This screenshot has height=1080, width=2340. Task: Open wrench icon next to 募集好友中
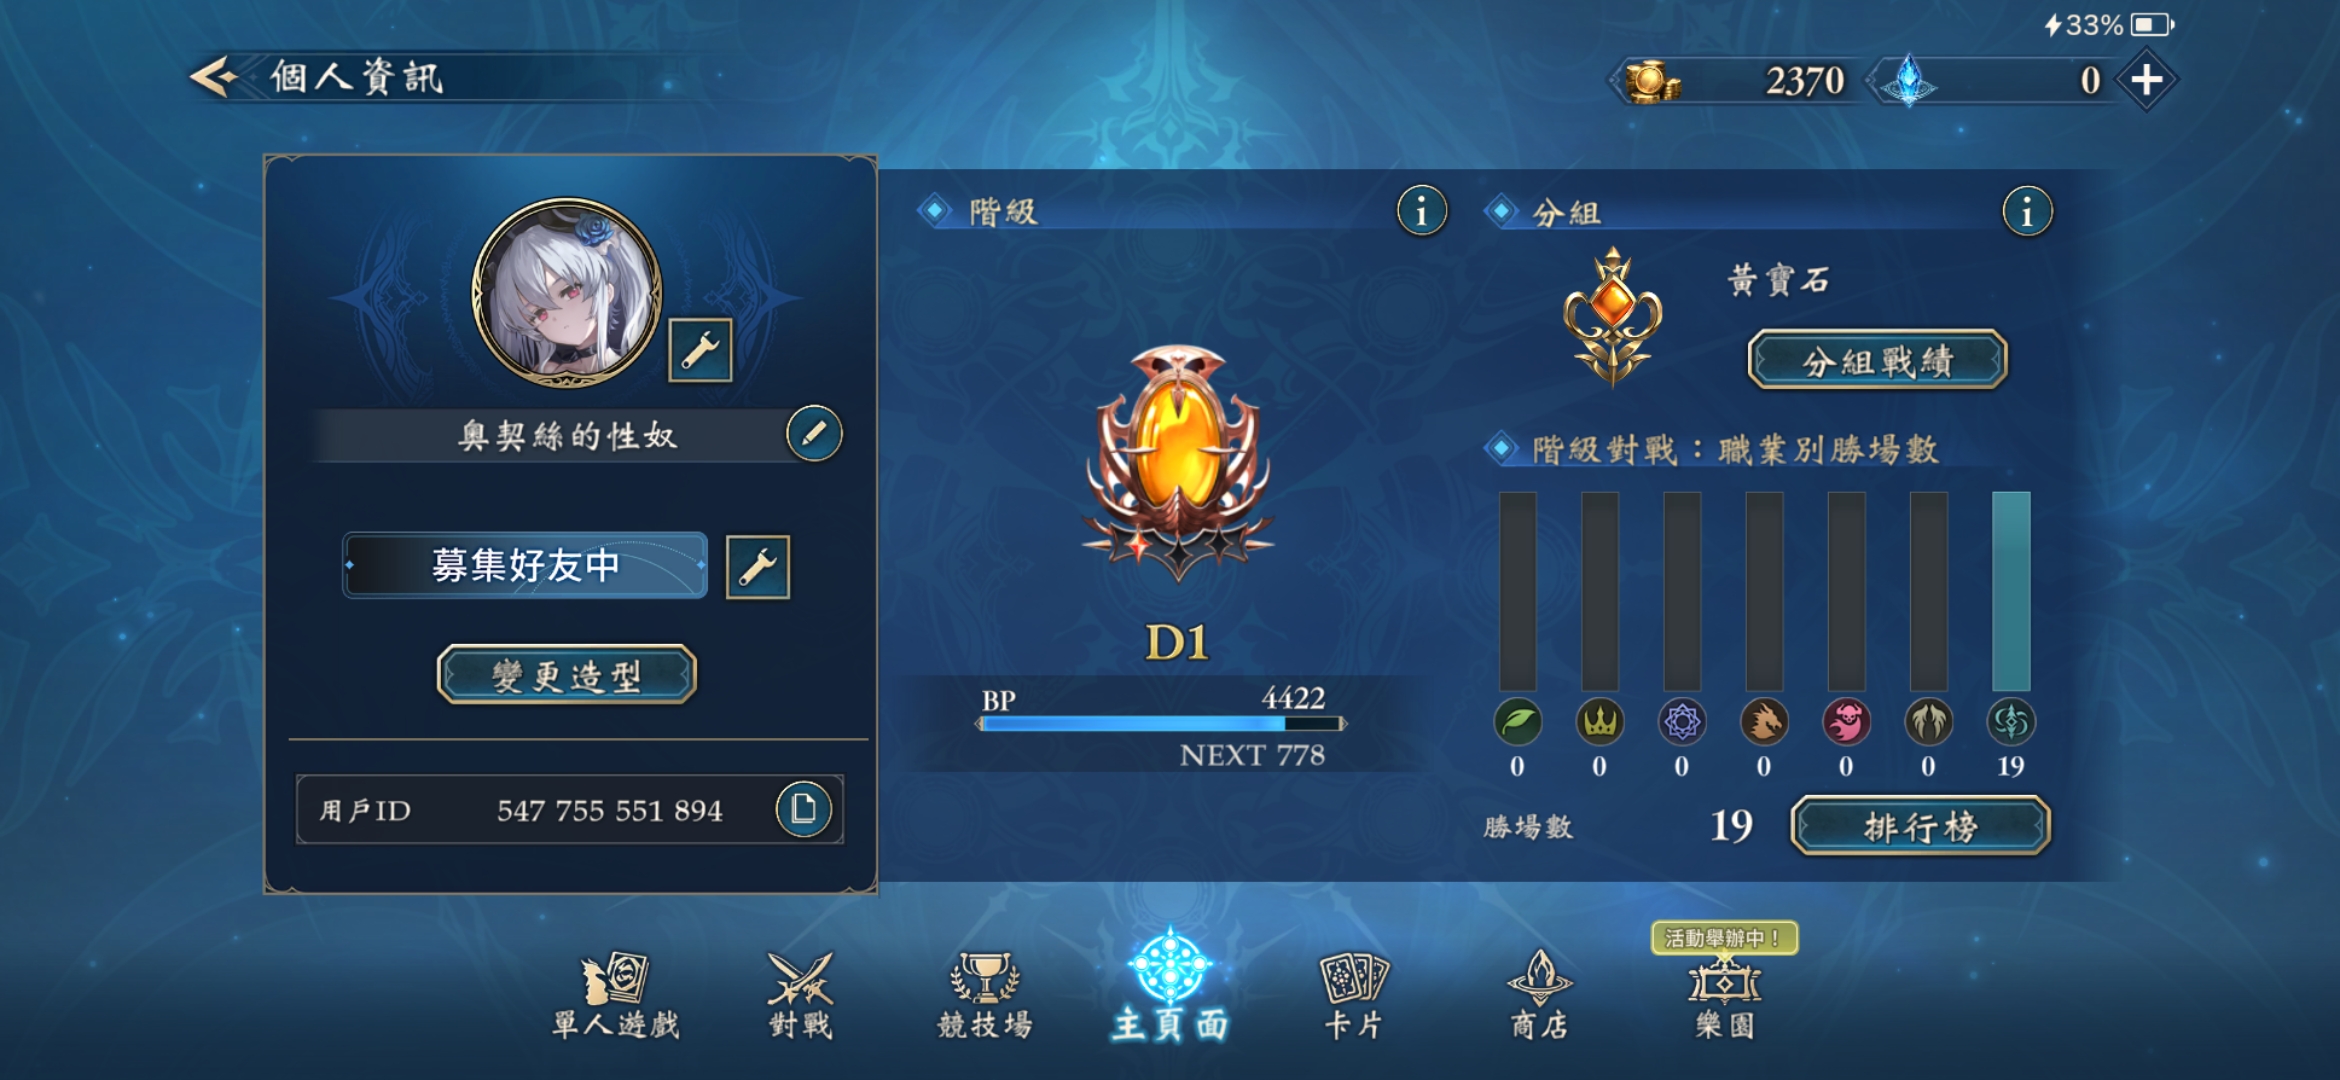coord(757,567)
